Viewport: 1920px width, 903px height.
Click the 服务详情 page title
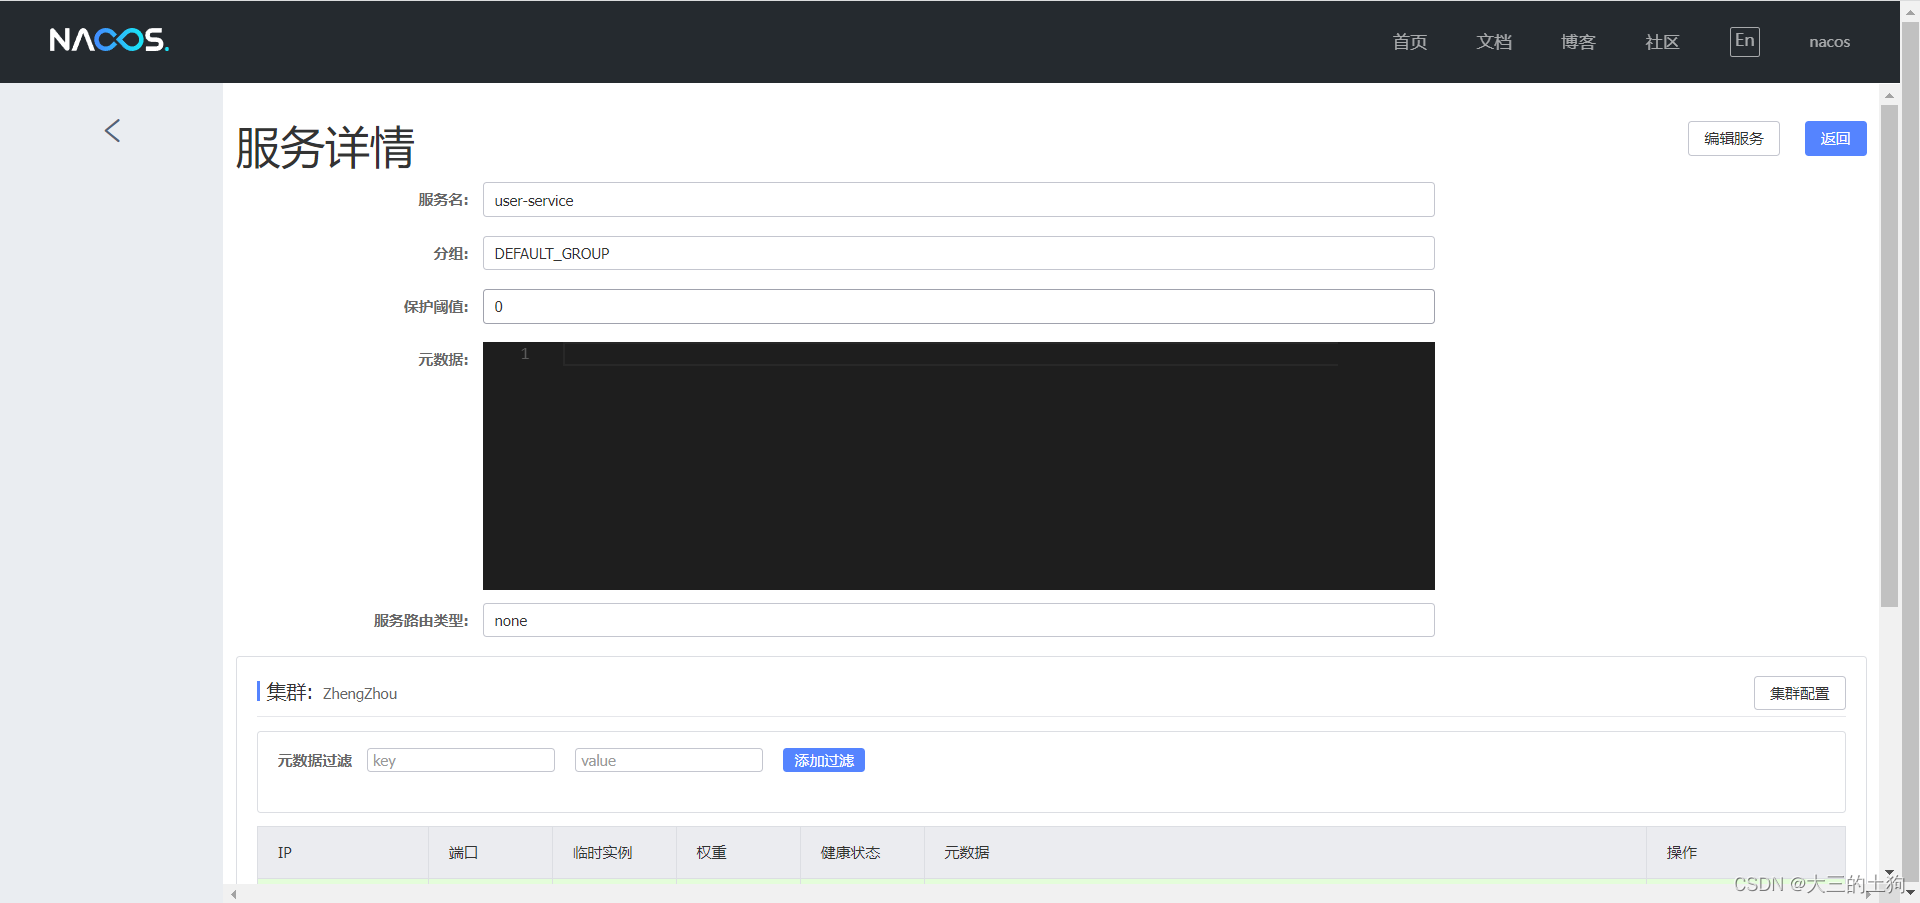pyautogui.click(x=325, y=148)
